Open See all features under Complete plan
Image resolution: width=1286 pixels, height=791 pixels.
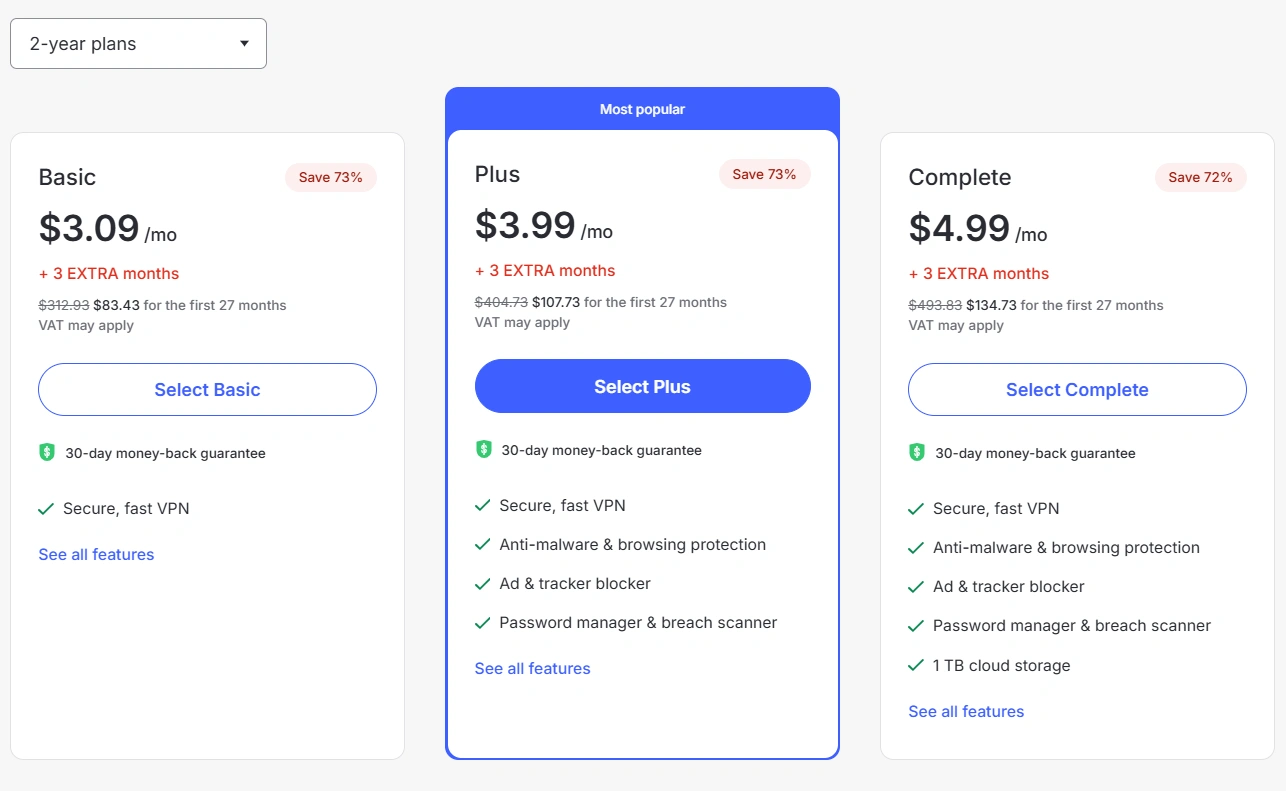[966, 711]
